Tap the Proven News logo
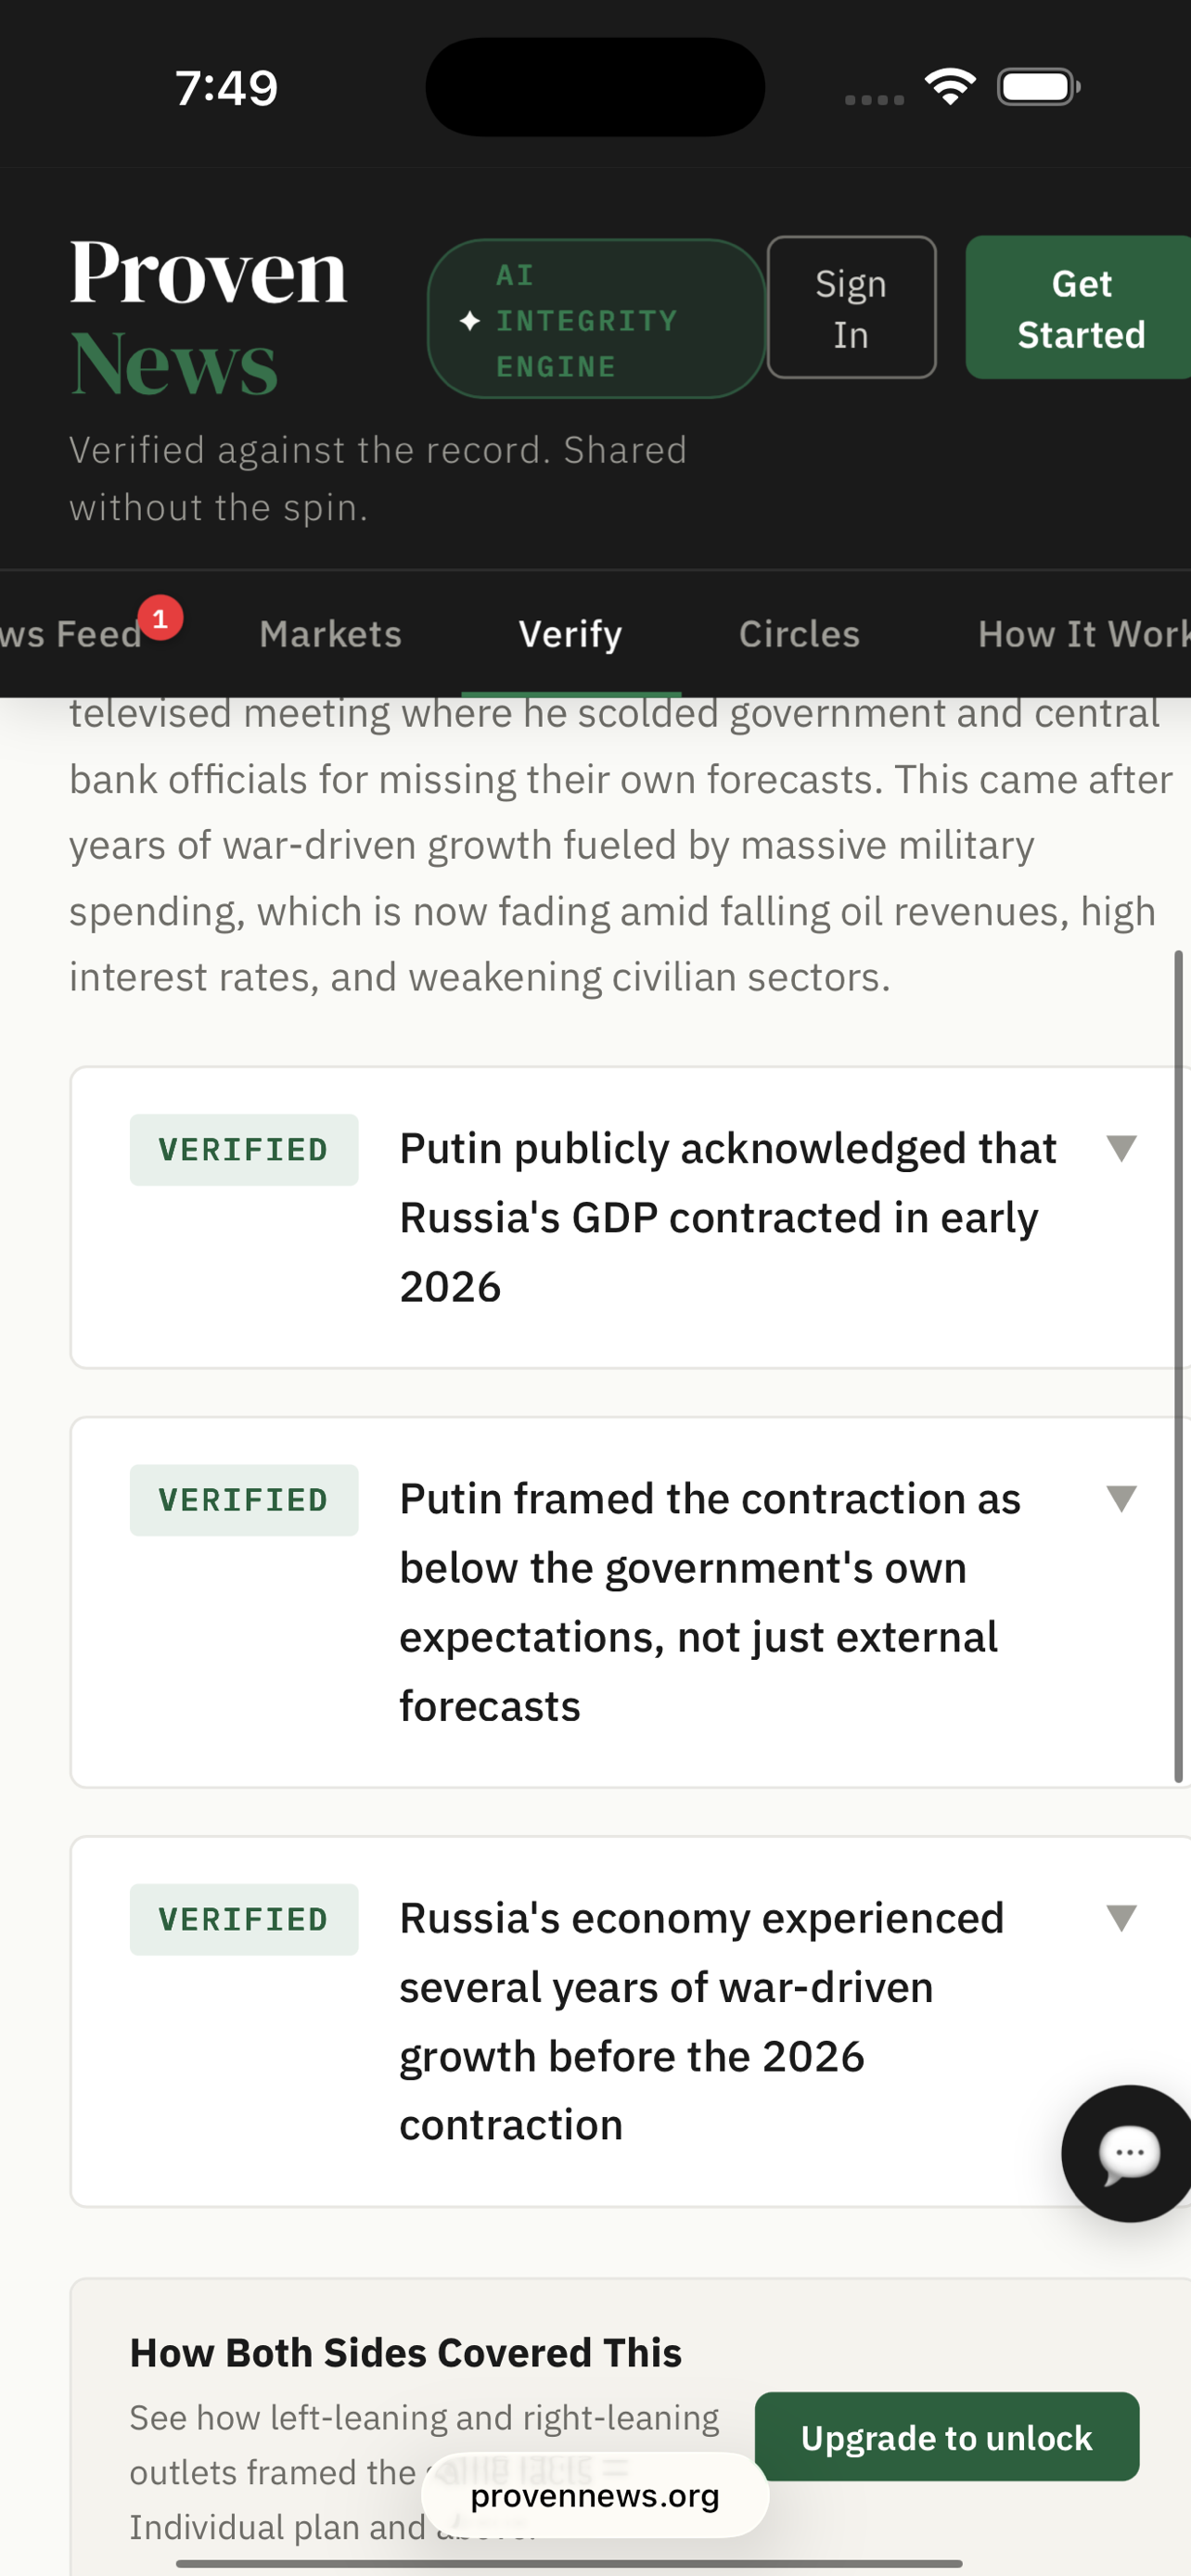 [x=208, y=317]
